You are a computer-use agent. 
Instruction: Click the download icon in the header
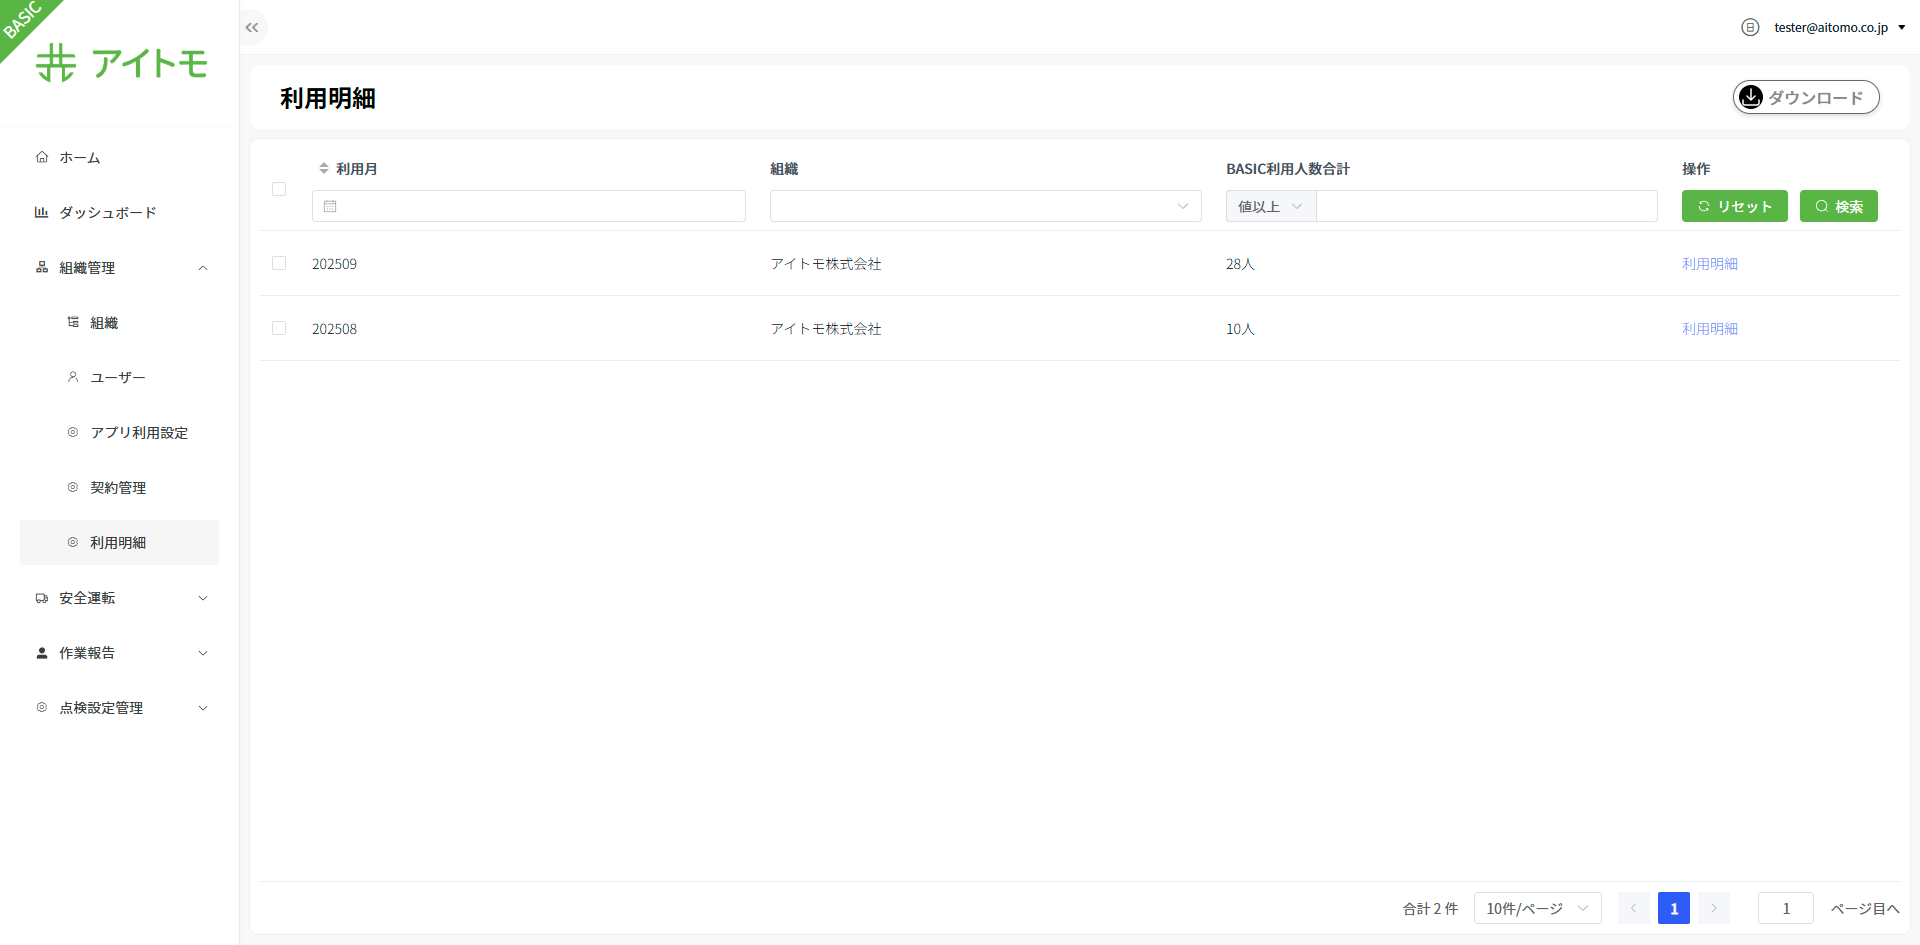tap(1751, 97)
